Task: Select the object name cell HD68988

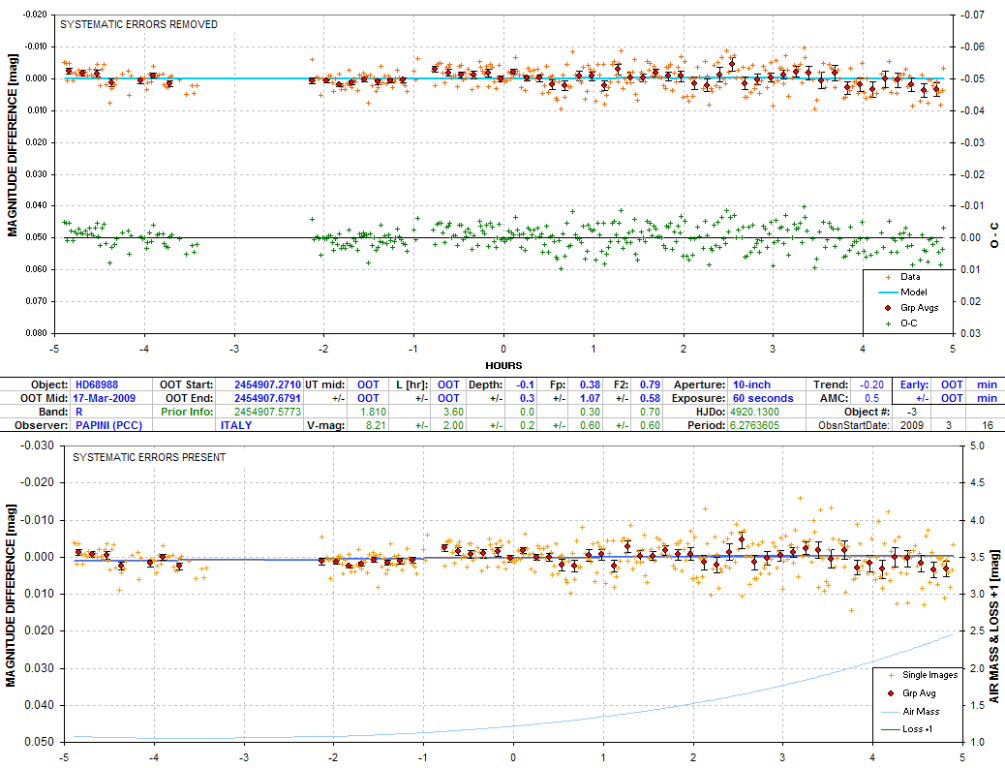Action: pos(97,385)
